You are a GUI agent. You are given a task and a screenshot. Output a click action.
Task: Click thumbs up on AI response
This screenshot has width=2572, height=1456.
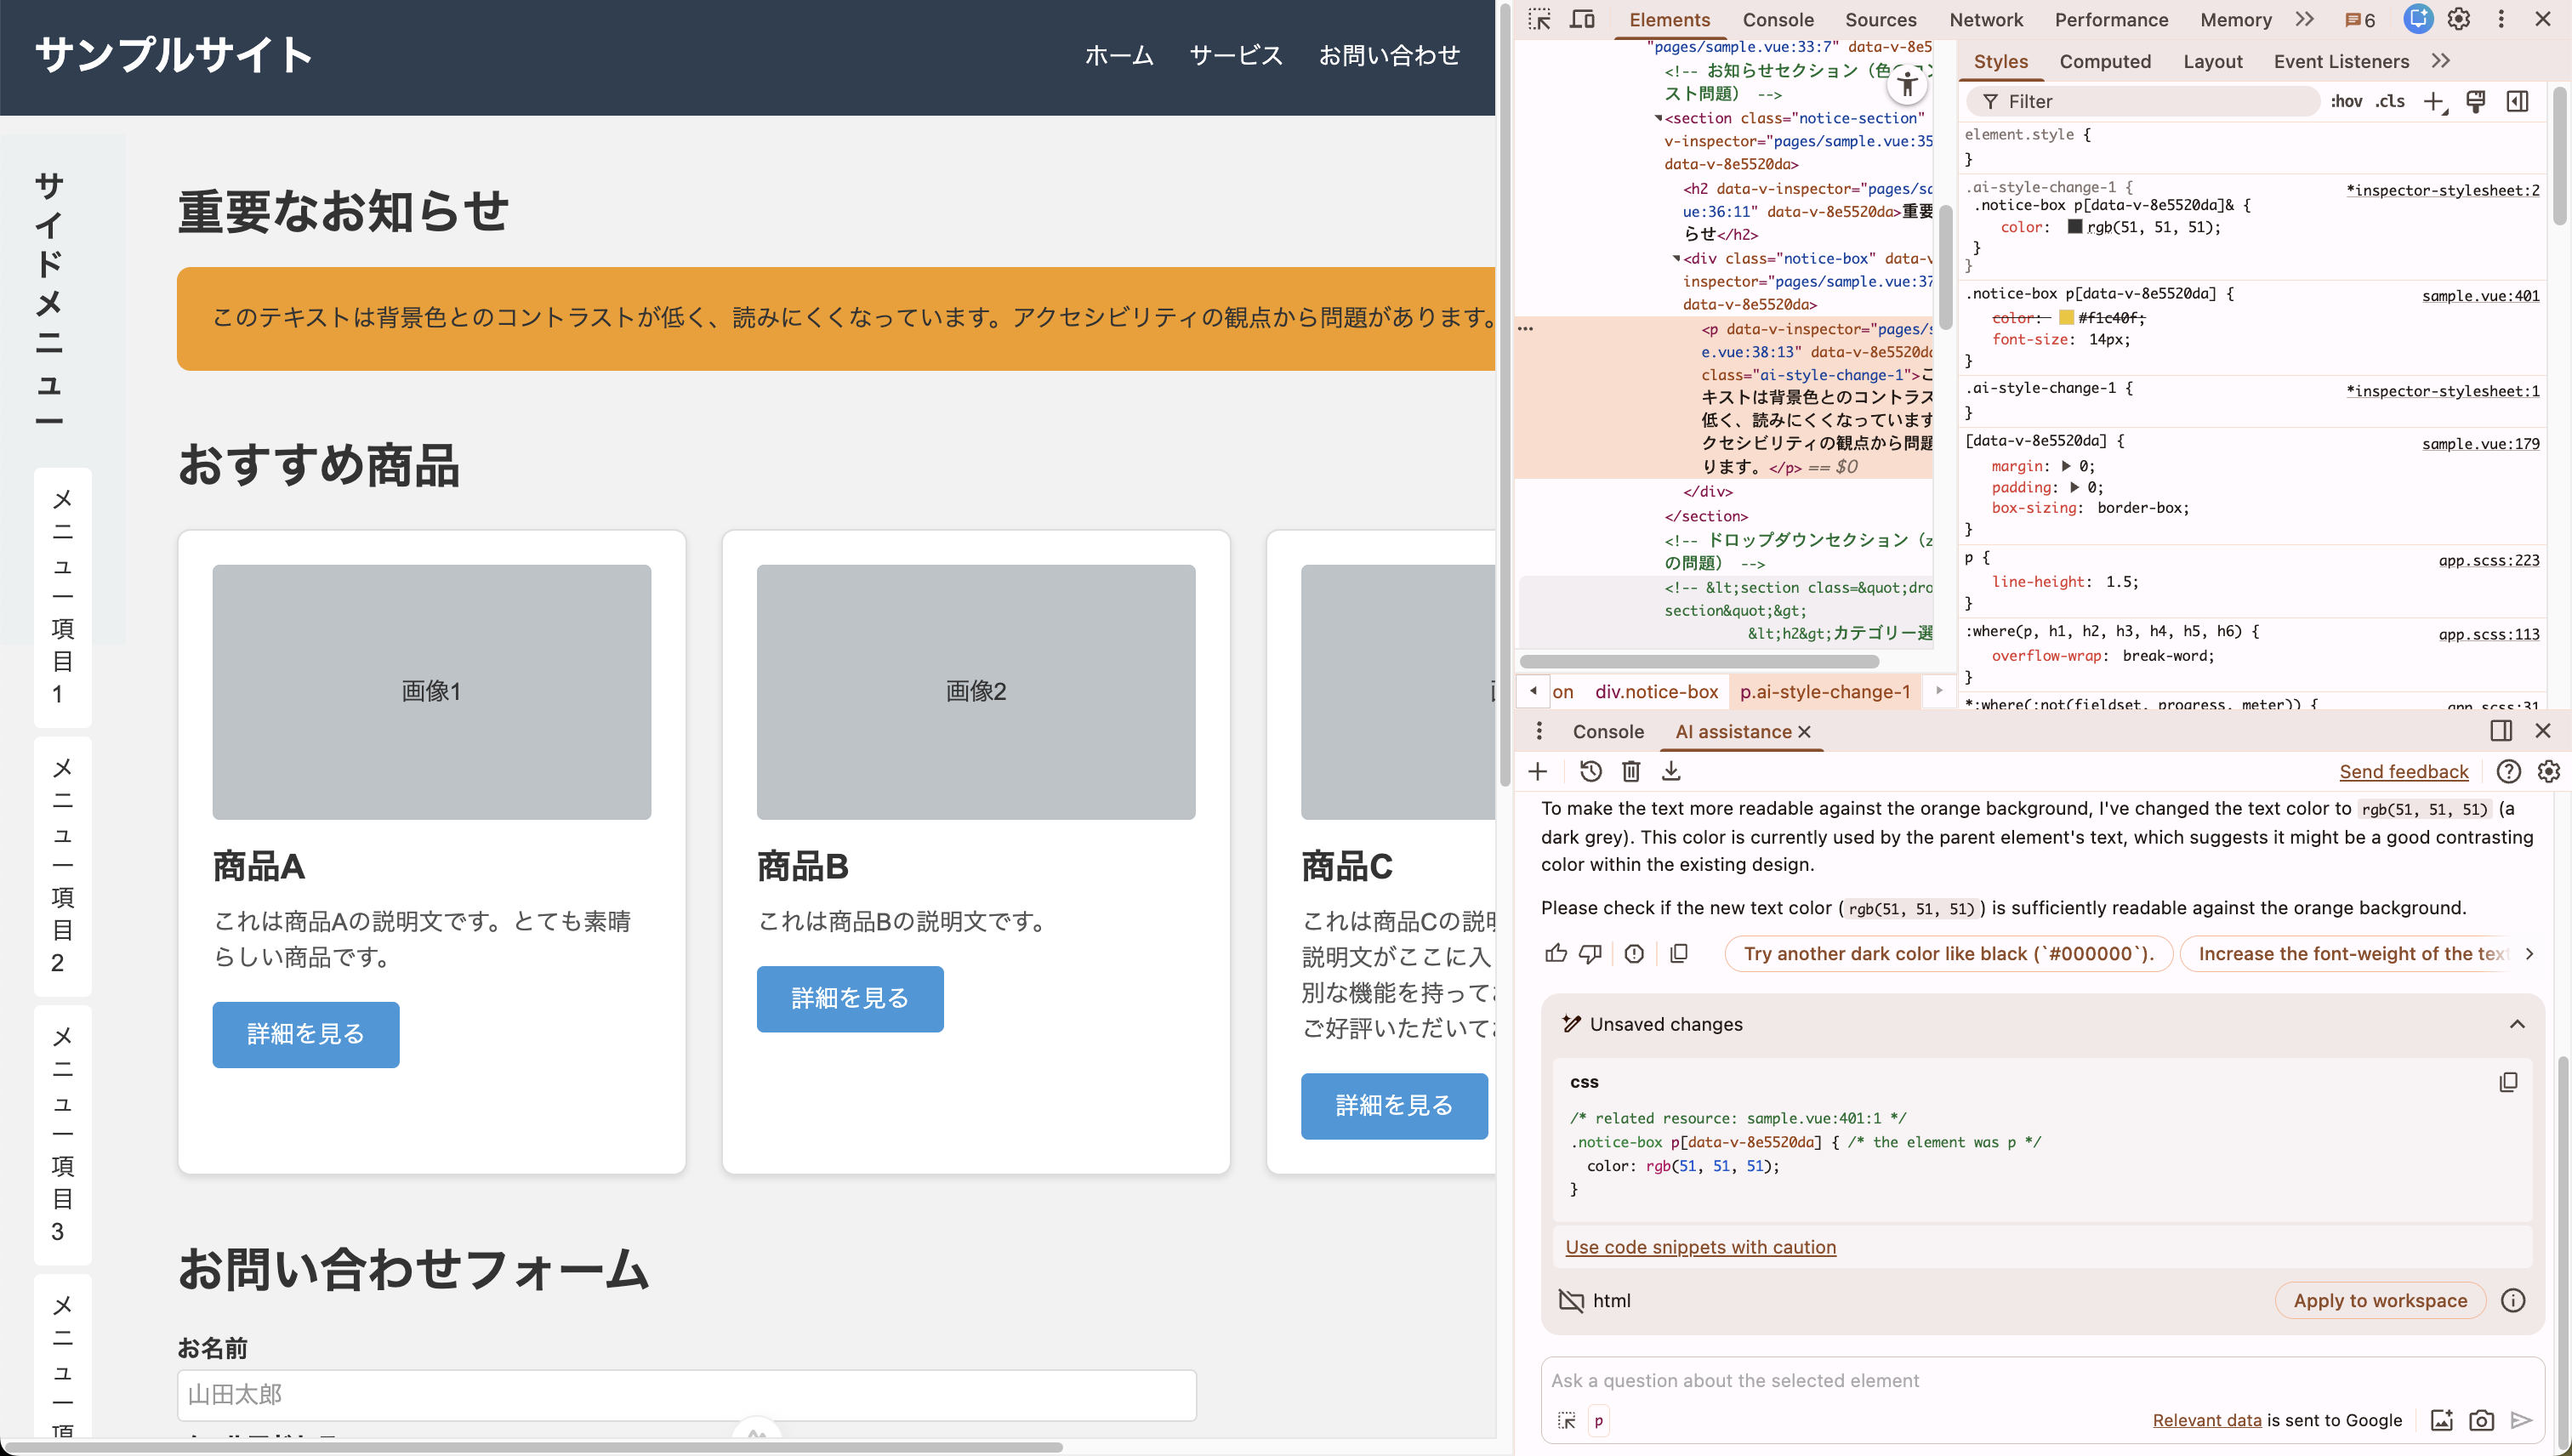(x=1555, y=953)
